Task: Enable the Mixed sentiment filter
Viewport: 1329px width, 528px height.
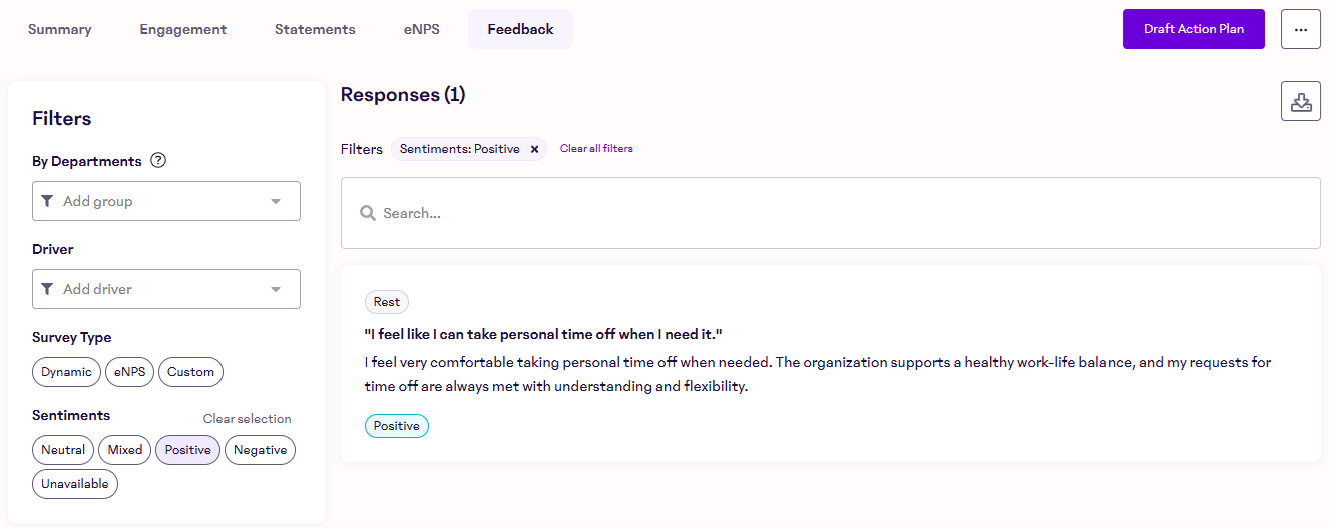Action: tap(125, 450)
